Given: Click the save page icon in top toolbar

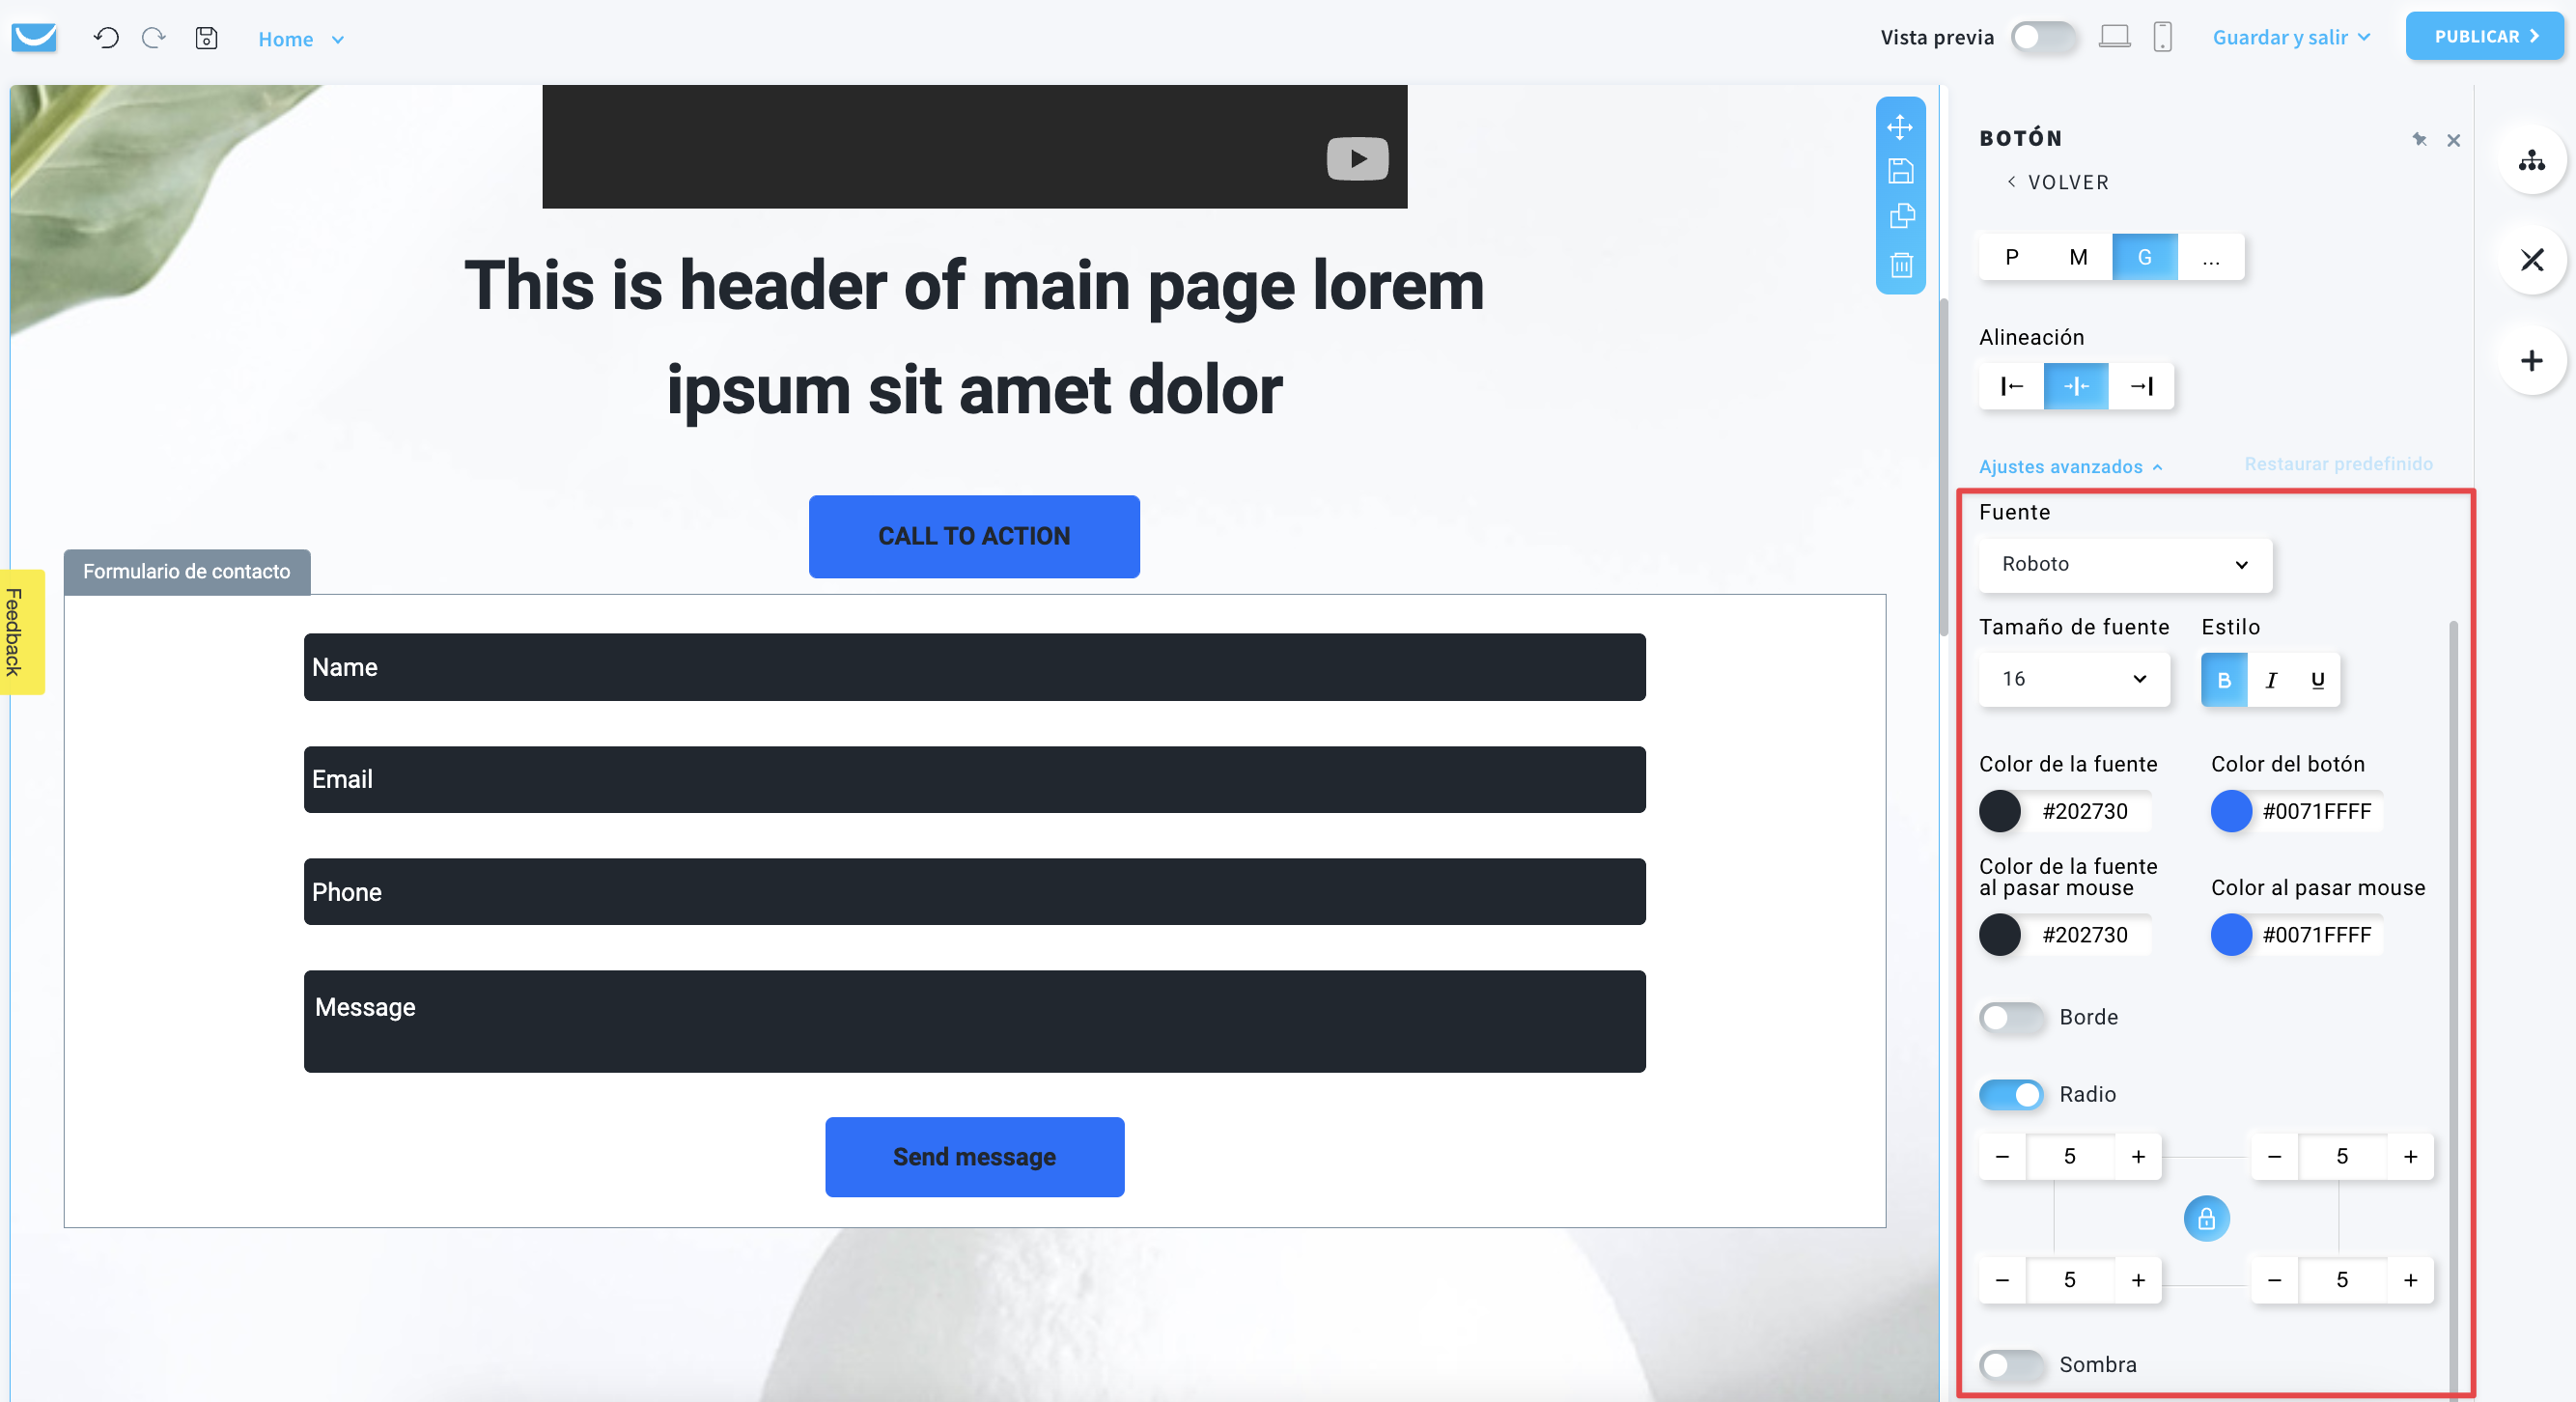Looking at the screenshot, I should click(x=206, y=38).
